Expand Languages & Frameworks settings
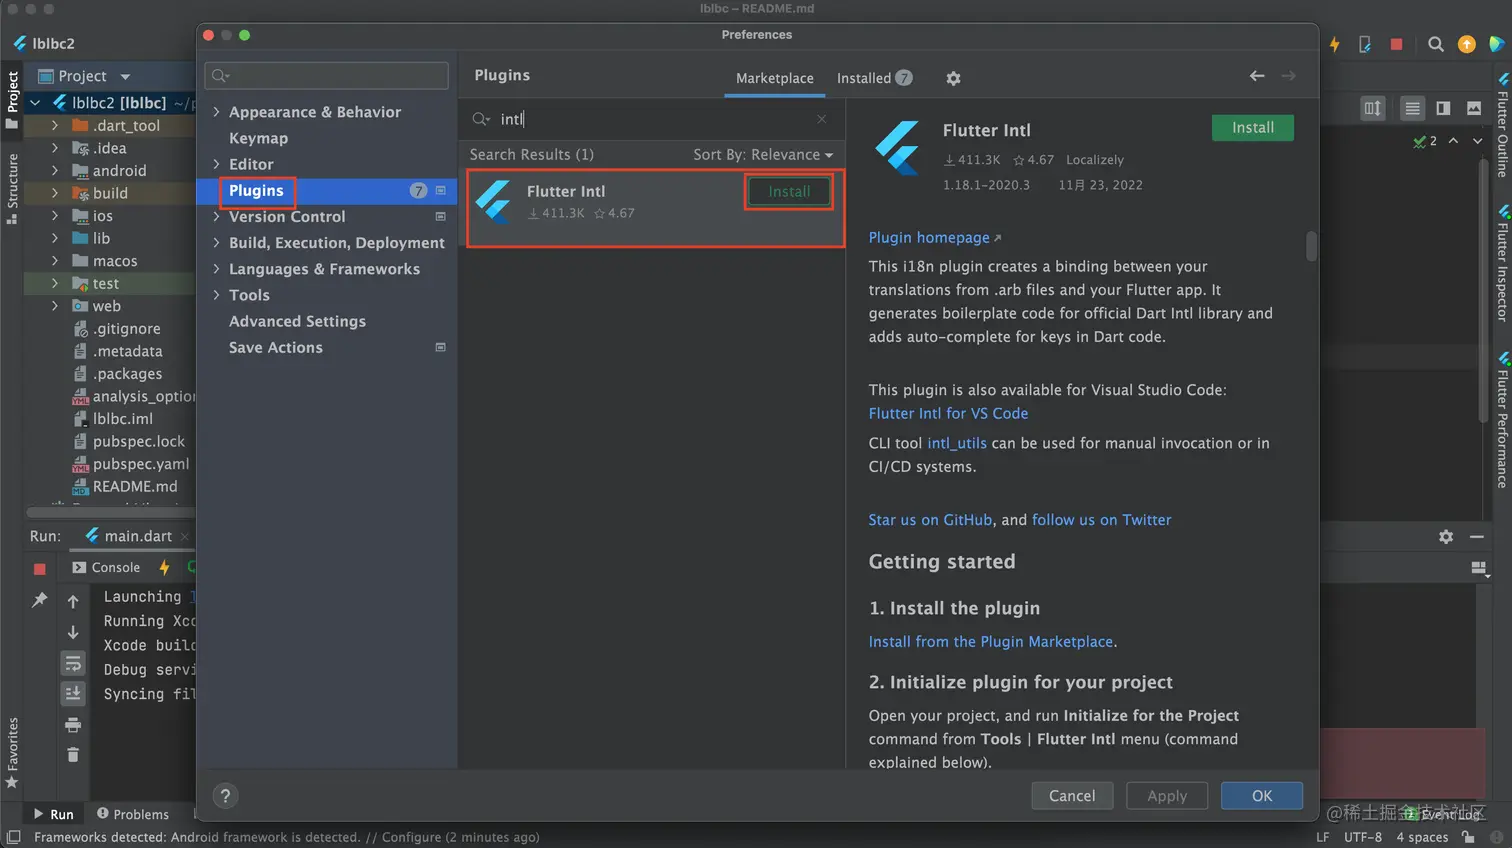The height and width of the screenshot is (848, 1512). (216, 269)
